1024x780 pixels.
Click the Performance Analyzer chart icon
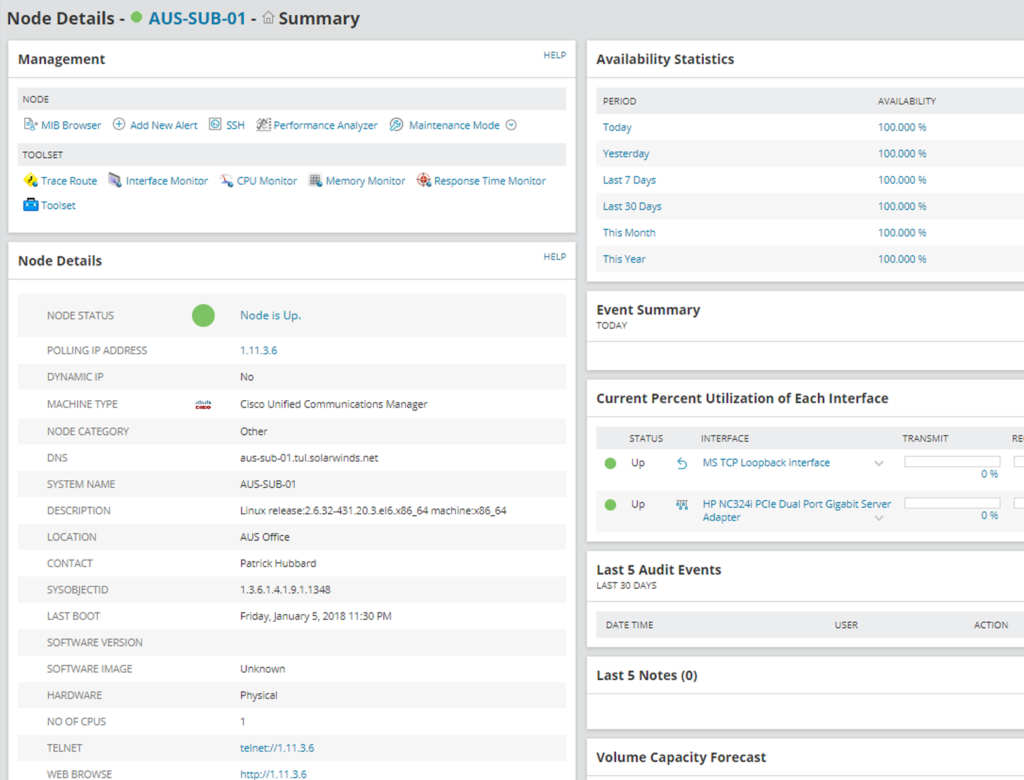[x=263, y=124]
